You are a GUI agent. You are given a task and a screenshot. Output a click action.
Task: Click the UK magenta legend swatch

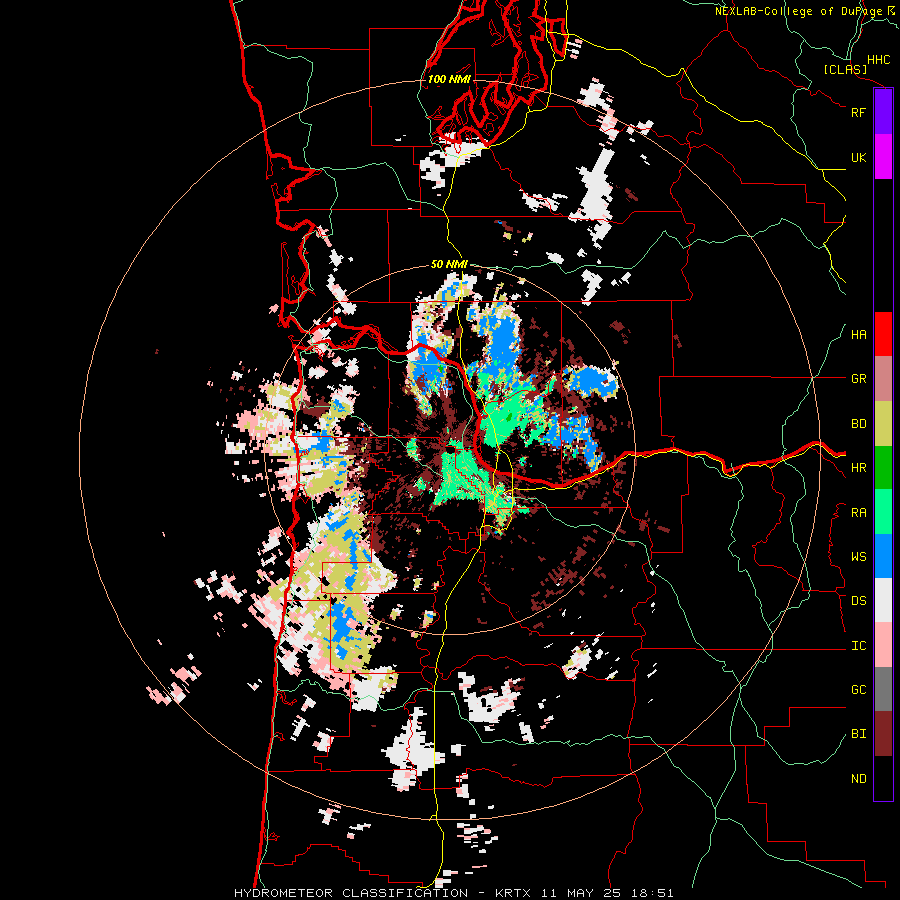click(883, 157)
